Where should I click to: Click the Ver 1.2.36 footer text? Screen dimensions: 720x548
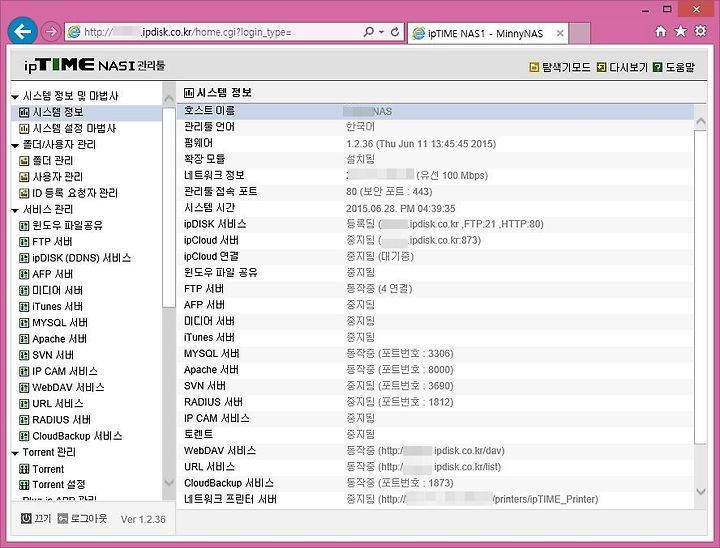coord(143,519)
